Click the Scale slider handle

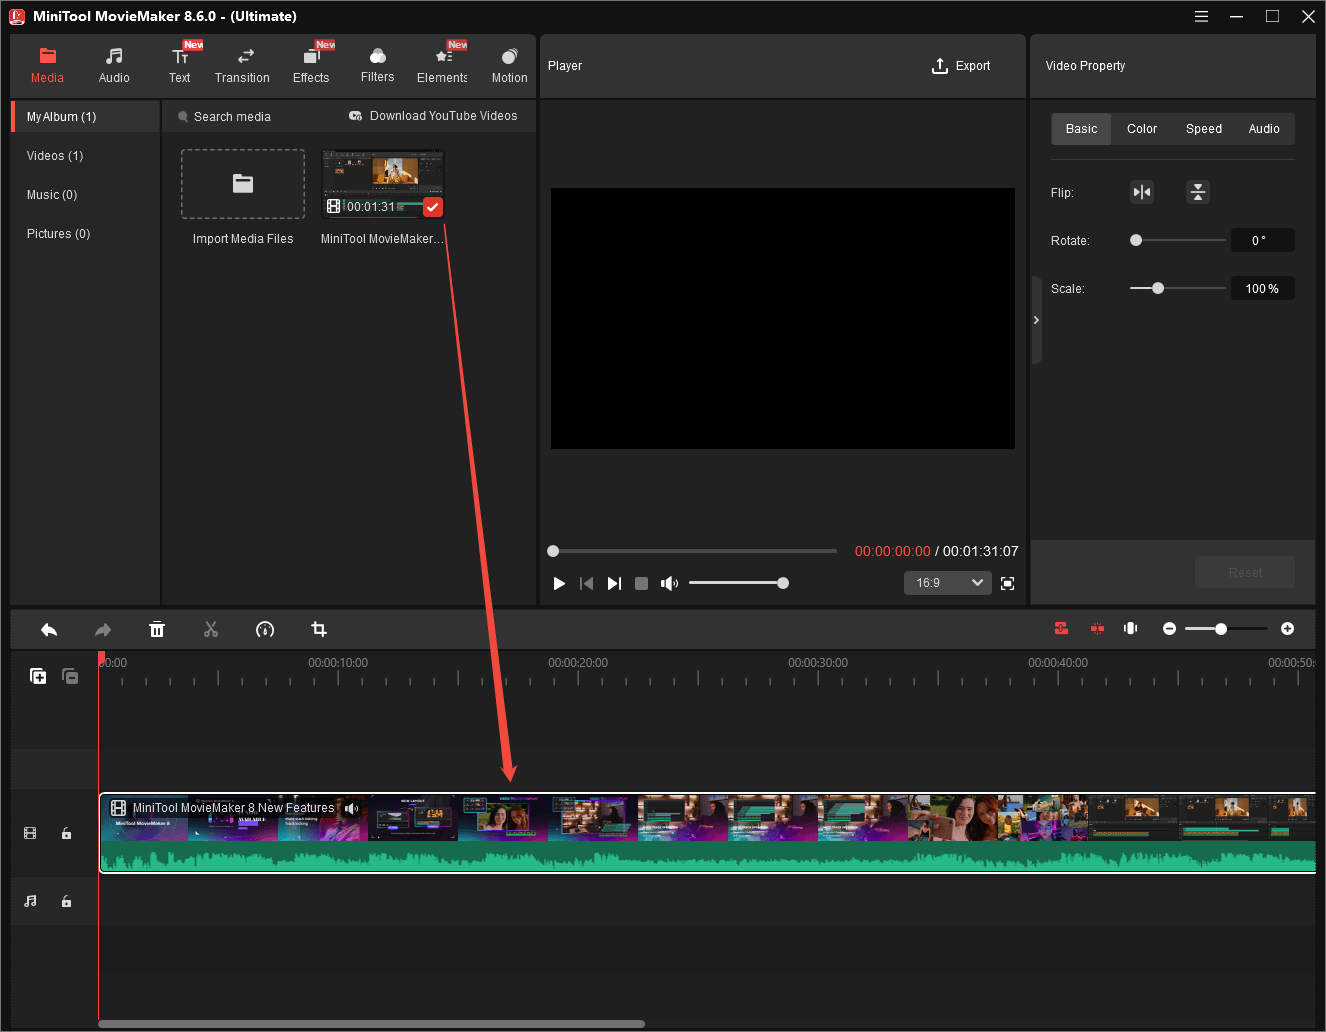tap(1158, 288)
